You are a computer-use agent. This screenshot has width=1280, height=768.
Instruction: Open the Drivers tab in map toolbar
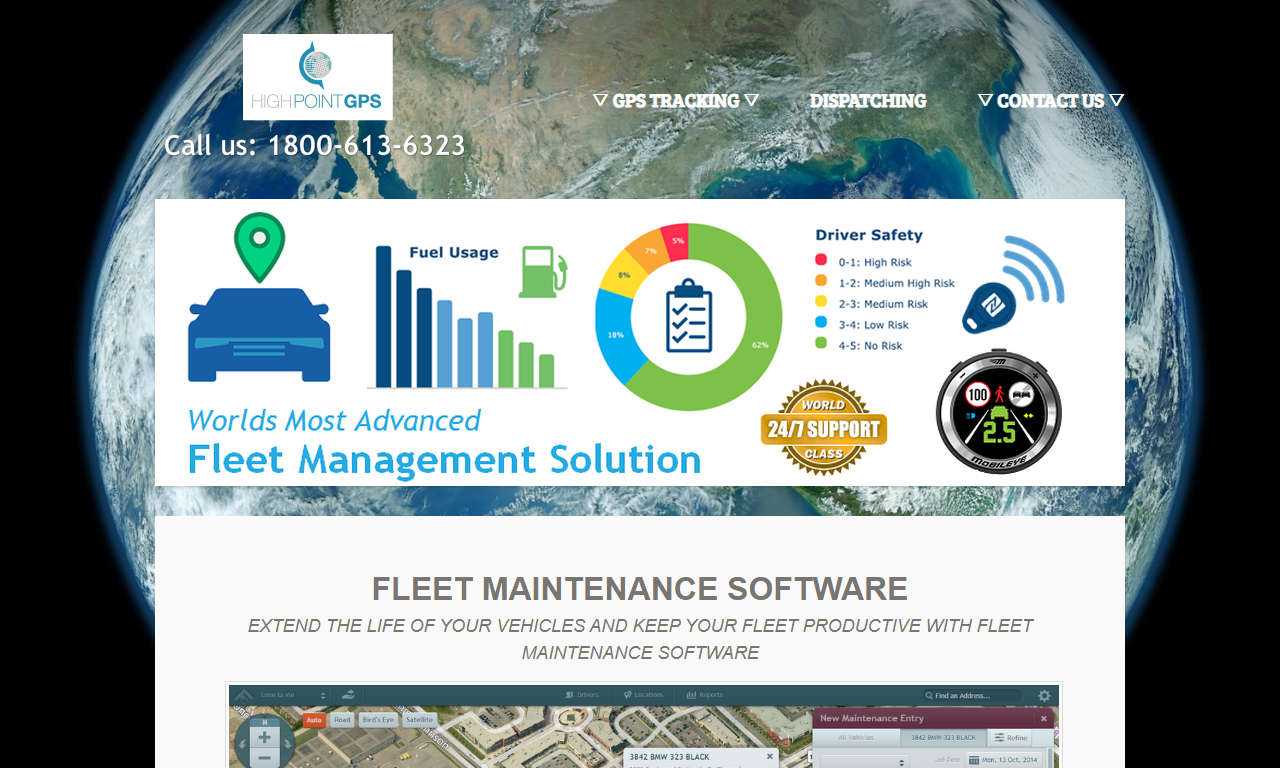(582, 694)
